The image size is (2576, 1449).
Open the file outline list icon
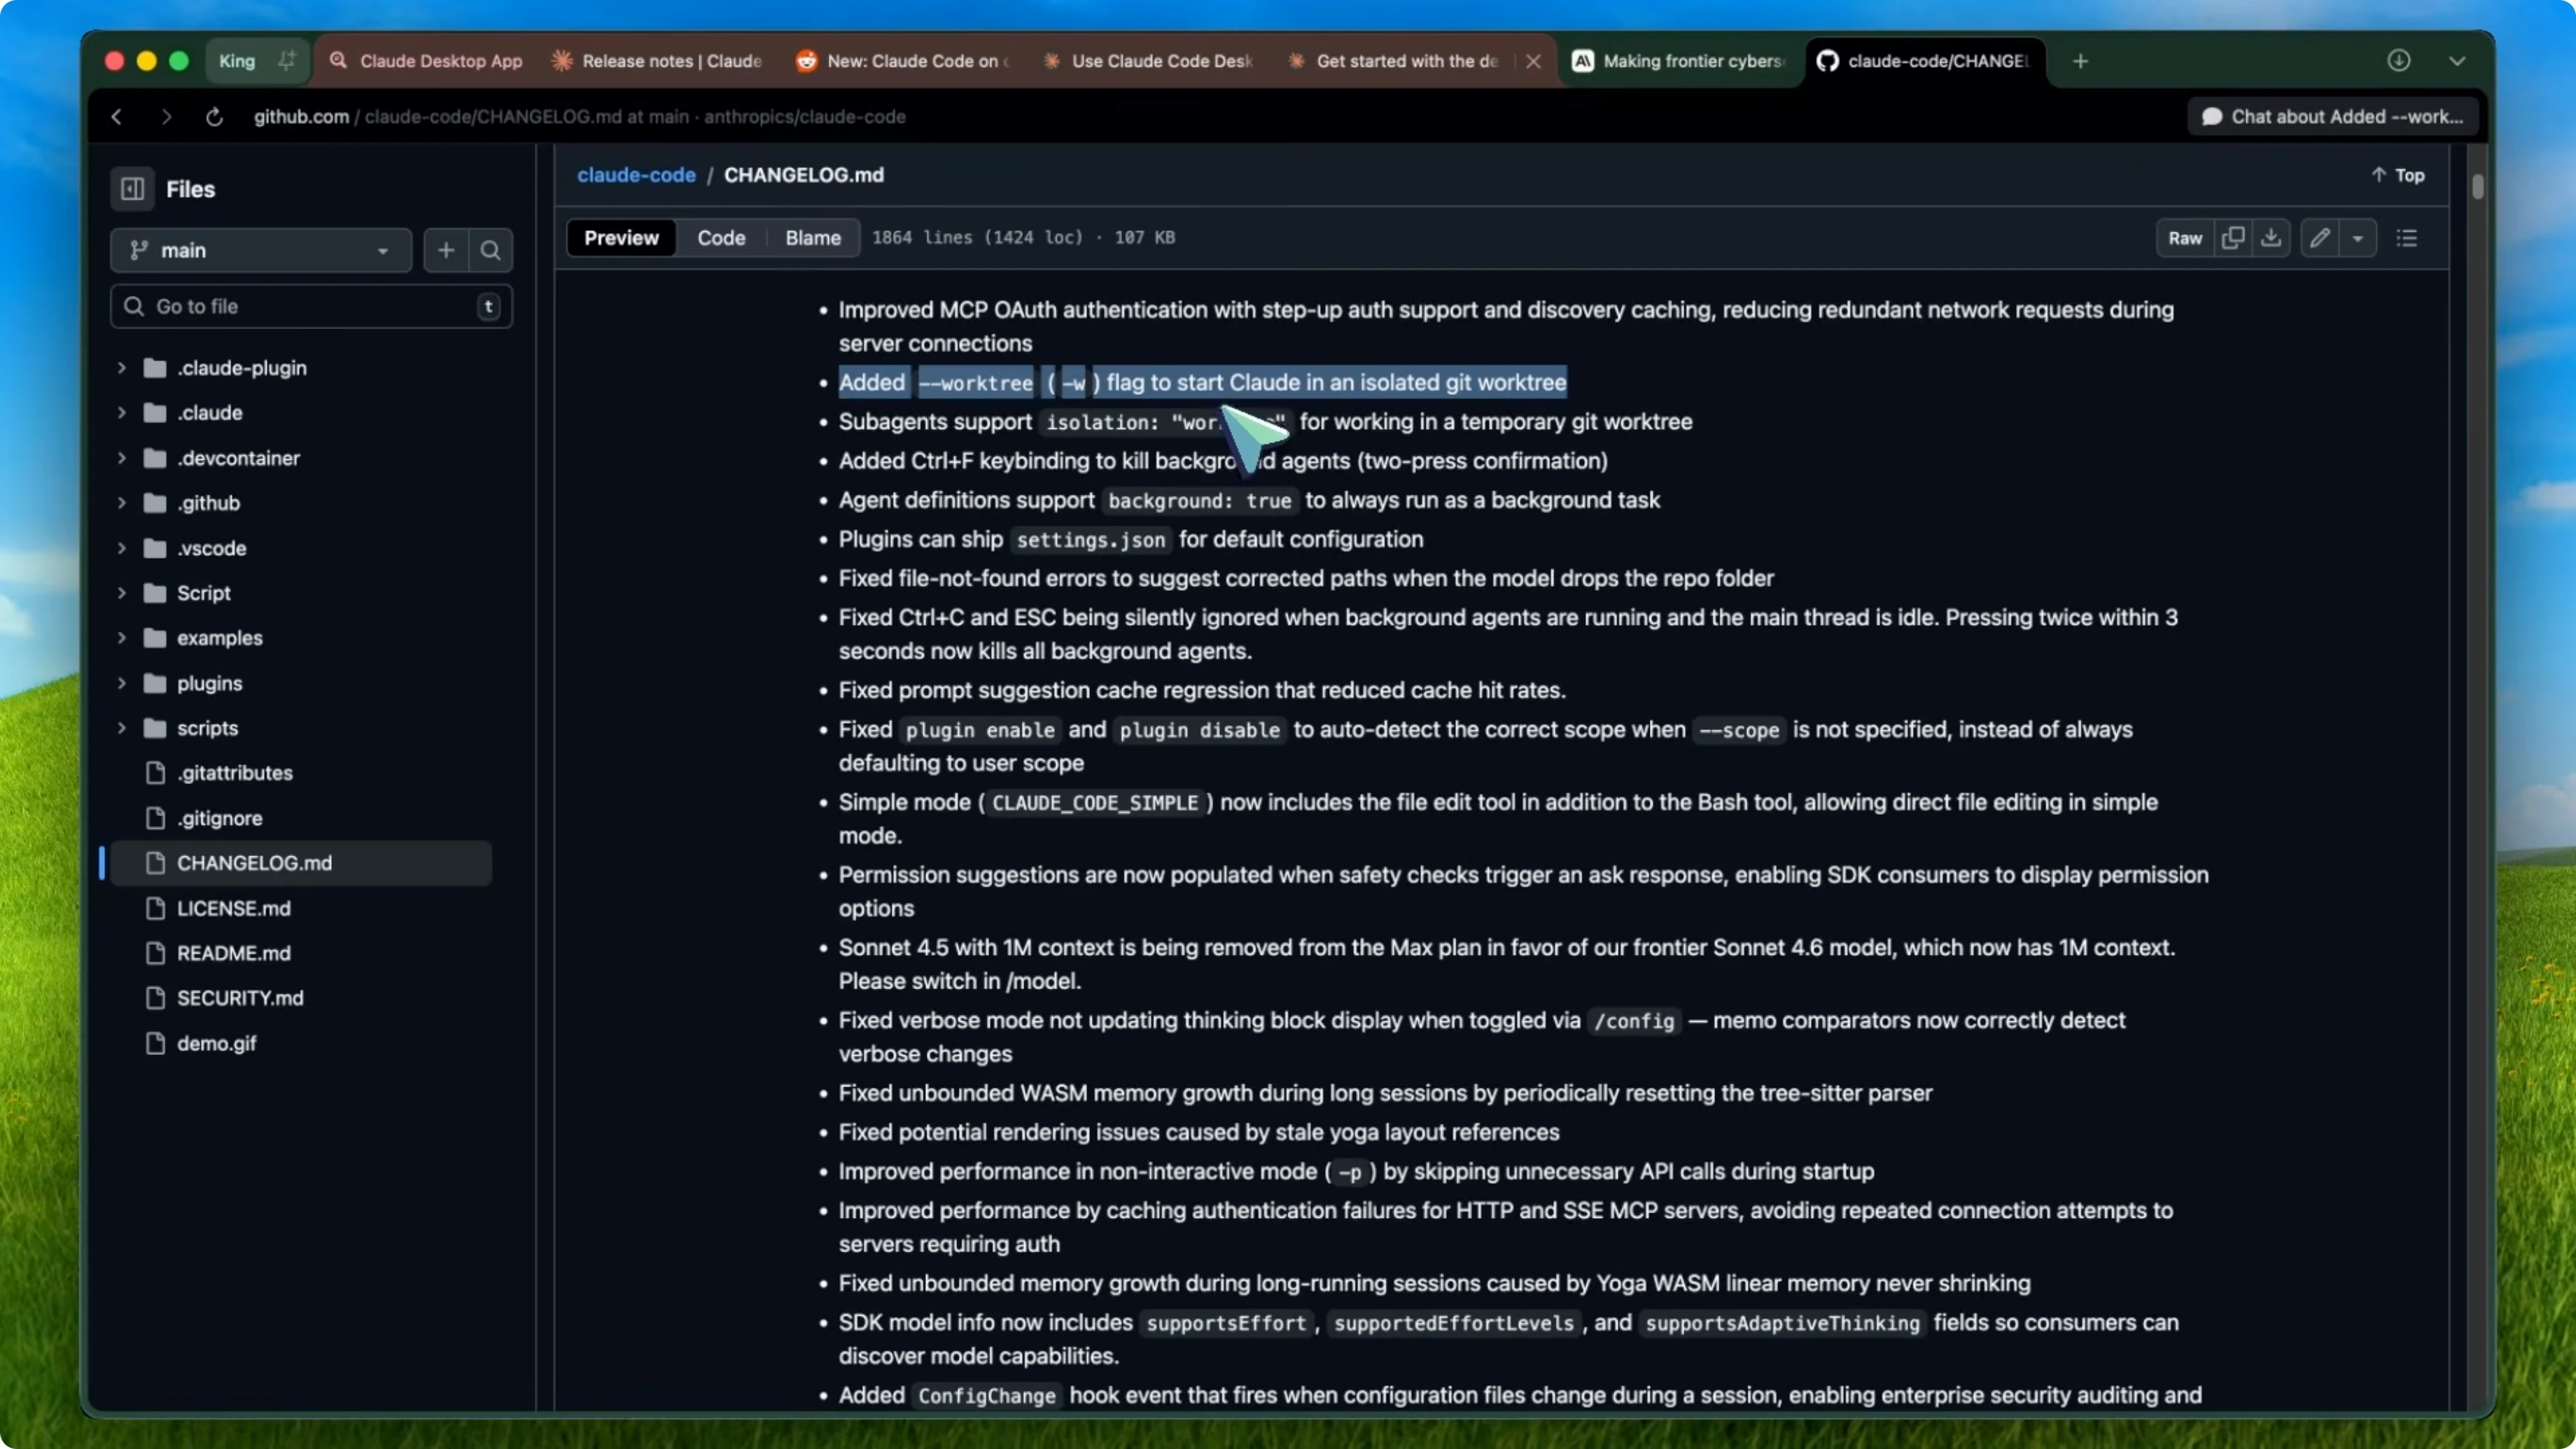[2406, 238]
